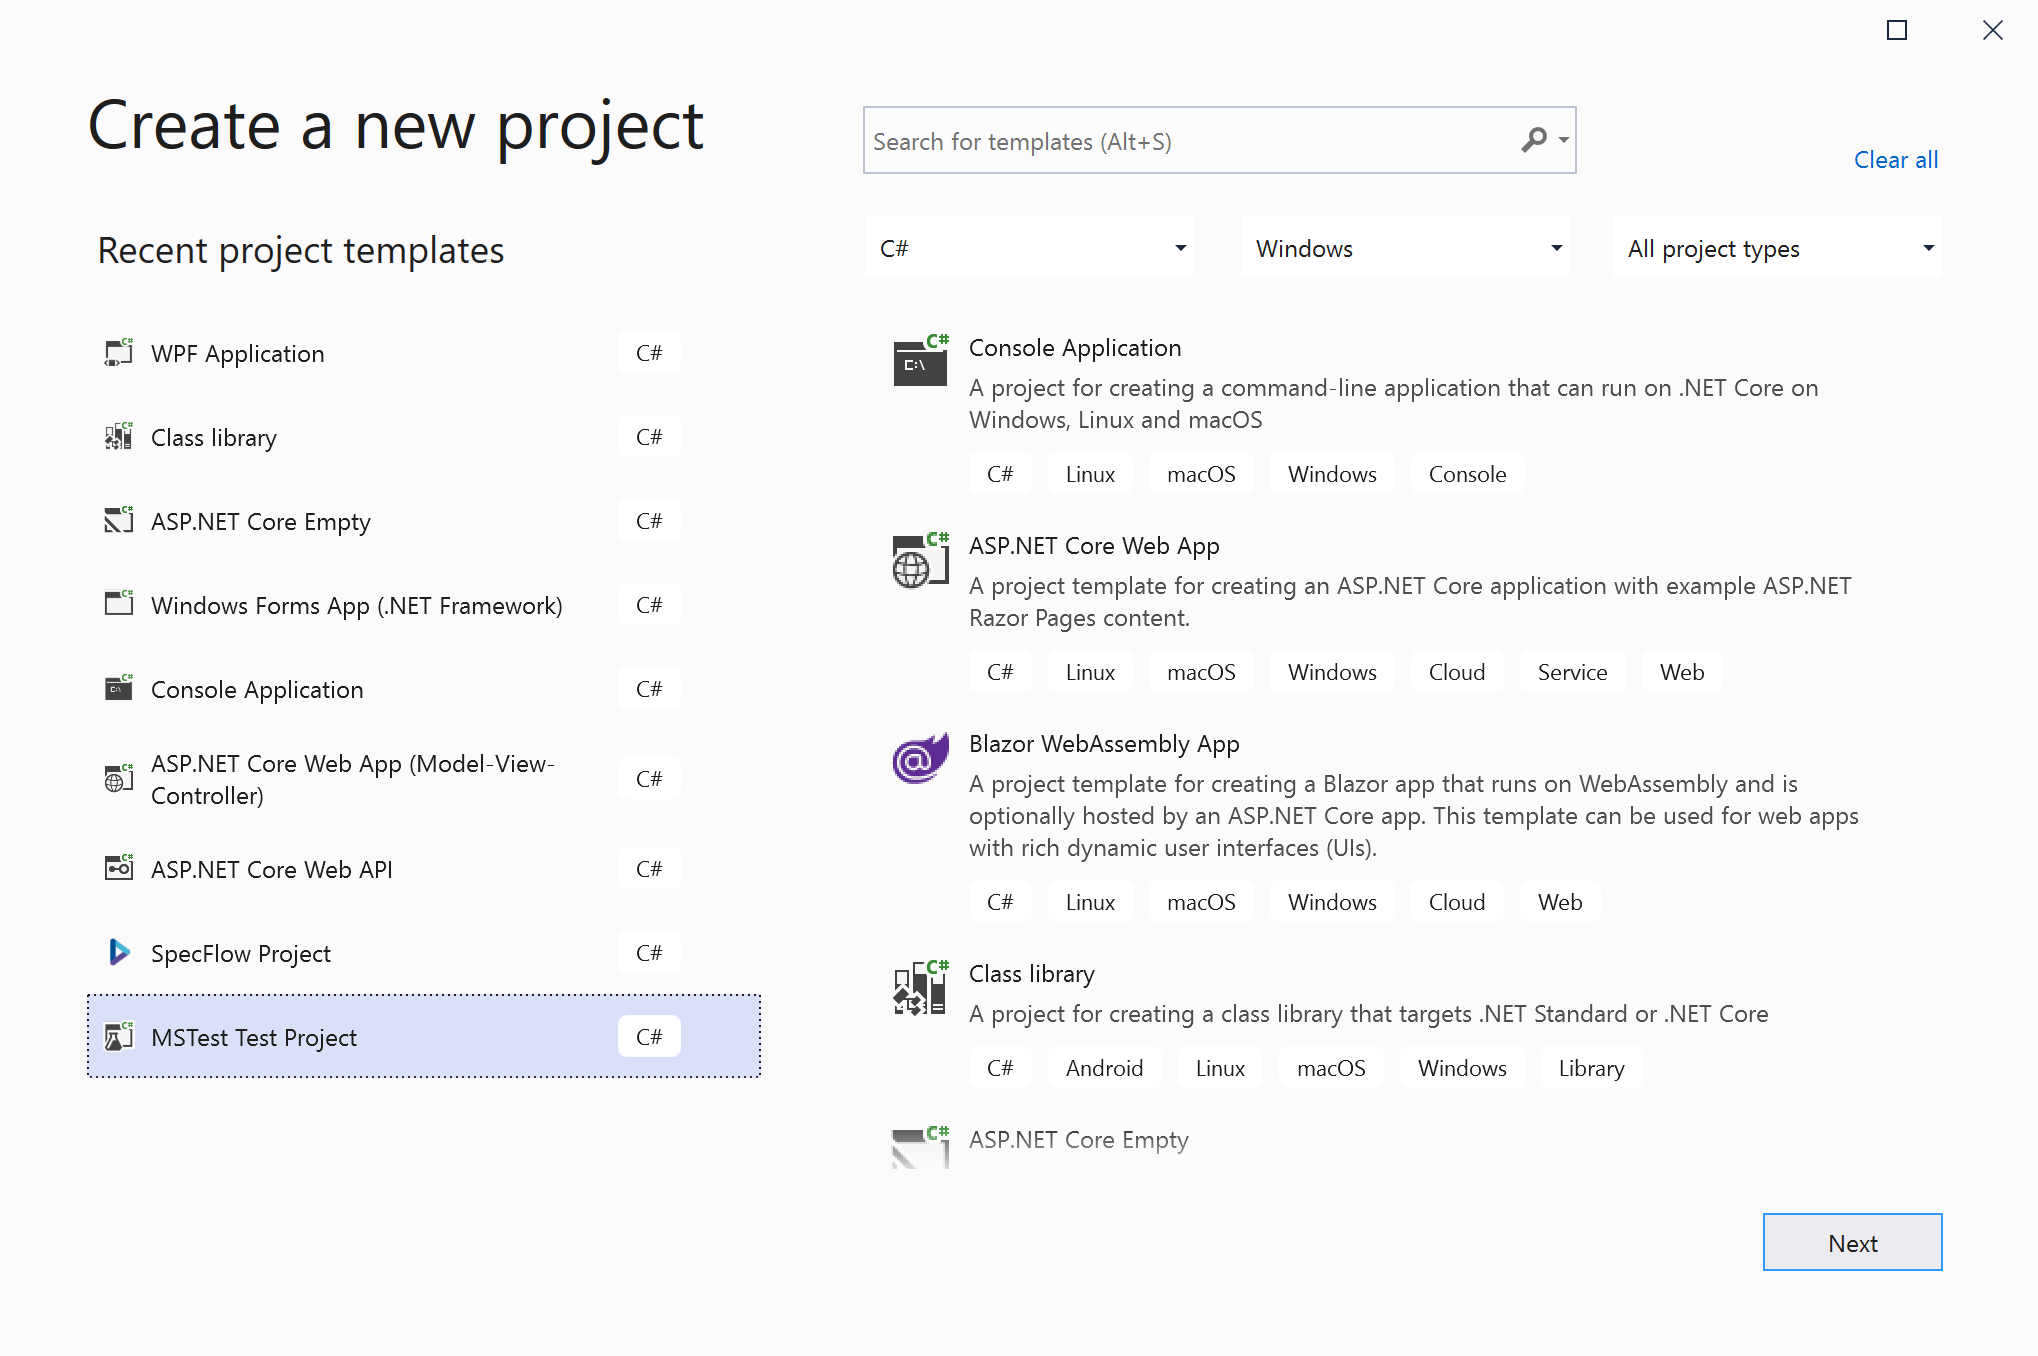Screen dimensions: 2038x1356
Task: Click the Windows Forms App recent icon
Action: 119,604
